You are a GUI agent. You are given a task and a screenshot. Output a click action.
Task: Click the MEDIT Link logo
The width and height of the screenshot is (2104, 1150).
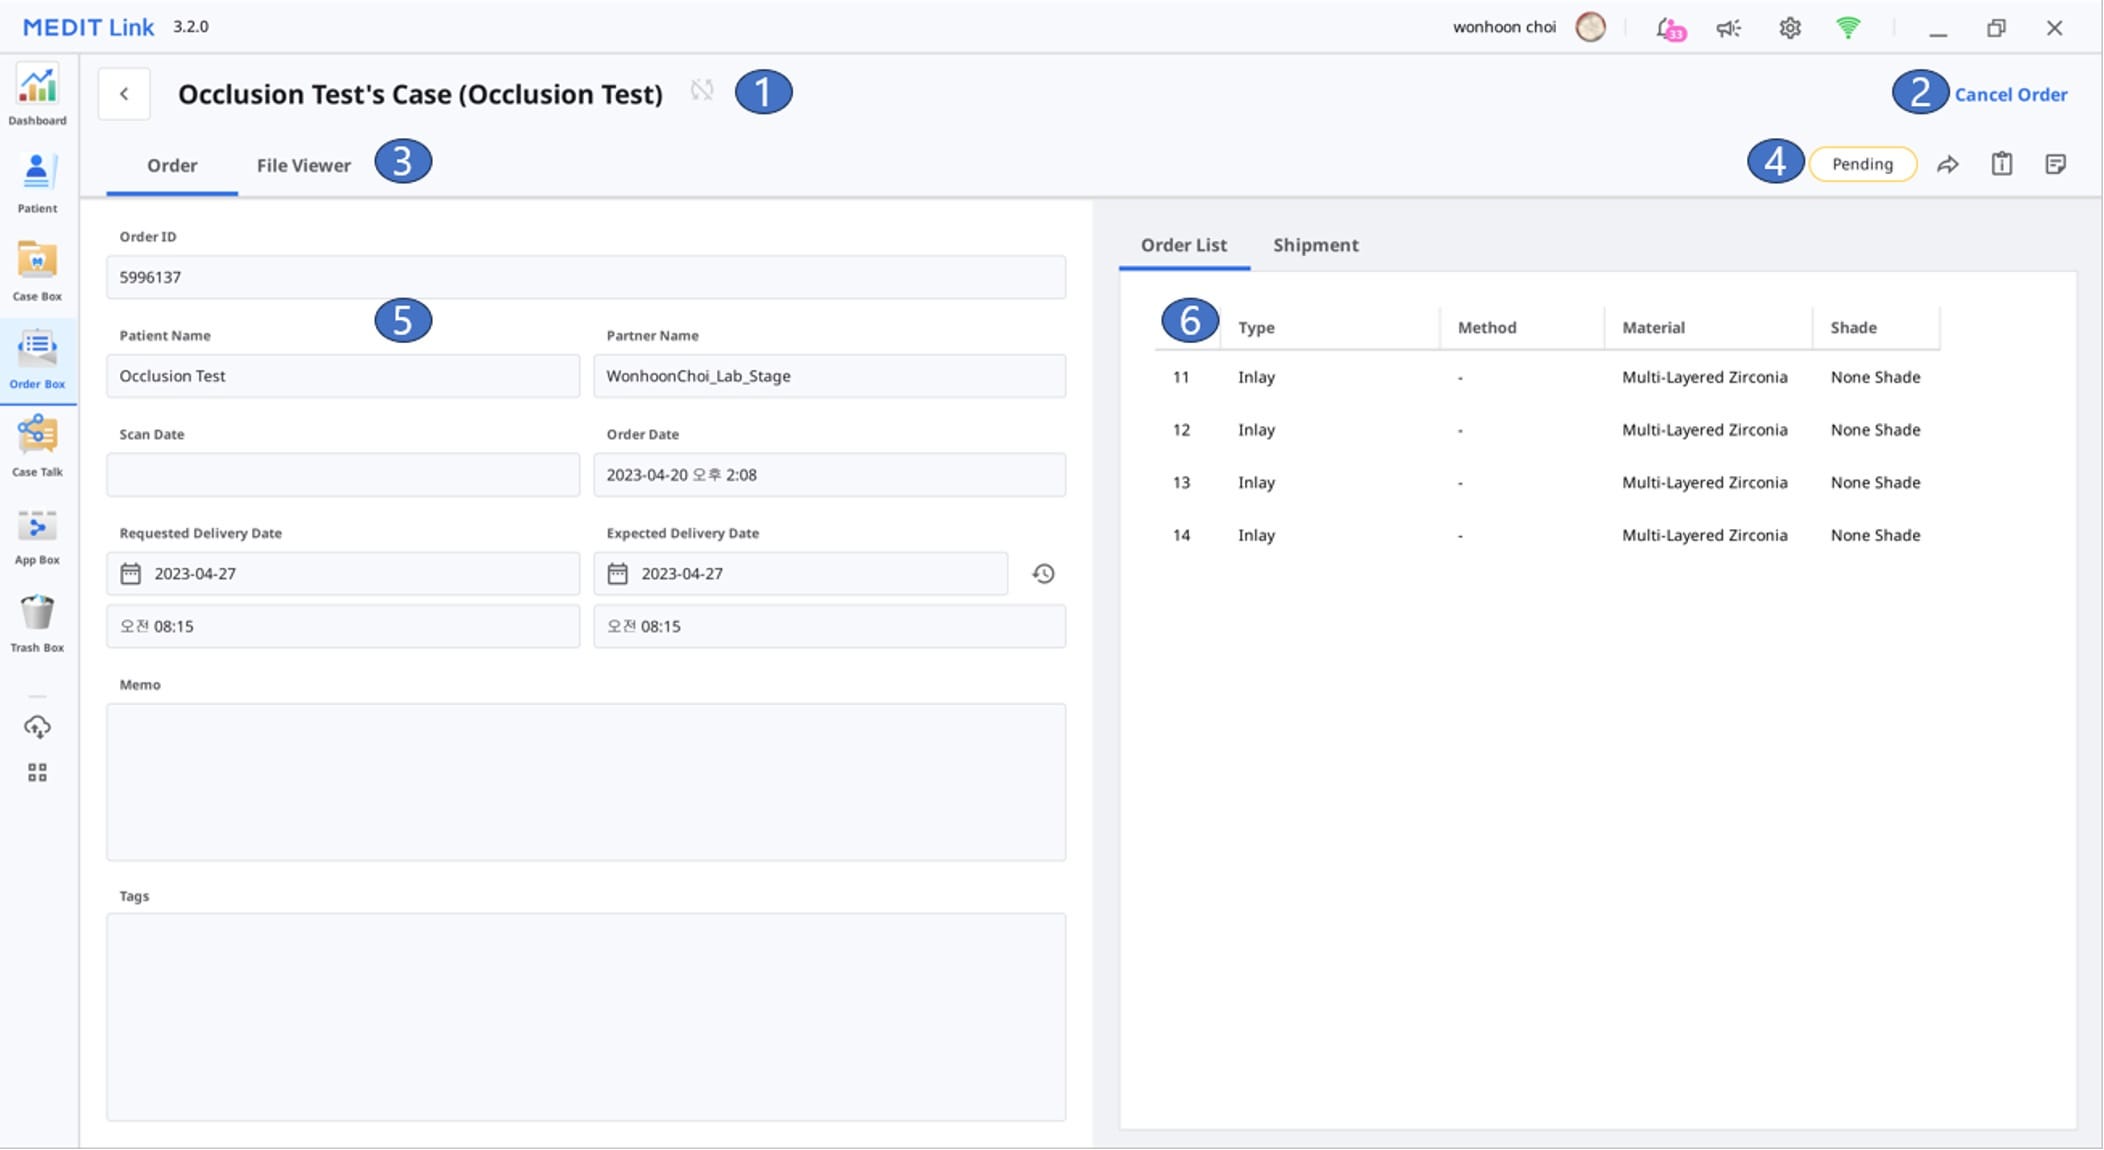point(88,27)
